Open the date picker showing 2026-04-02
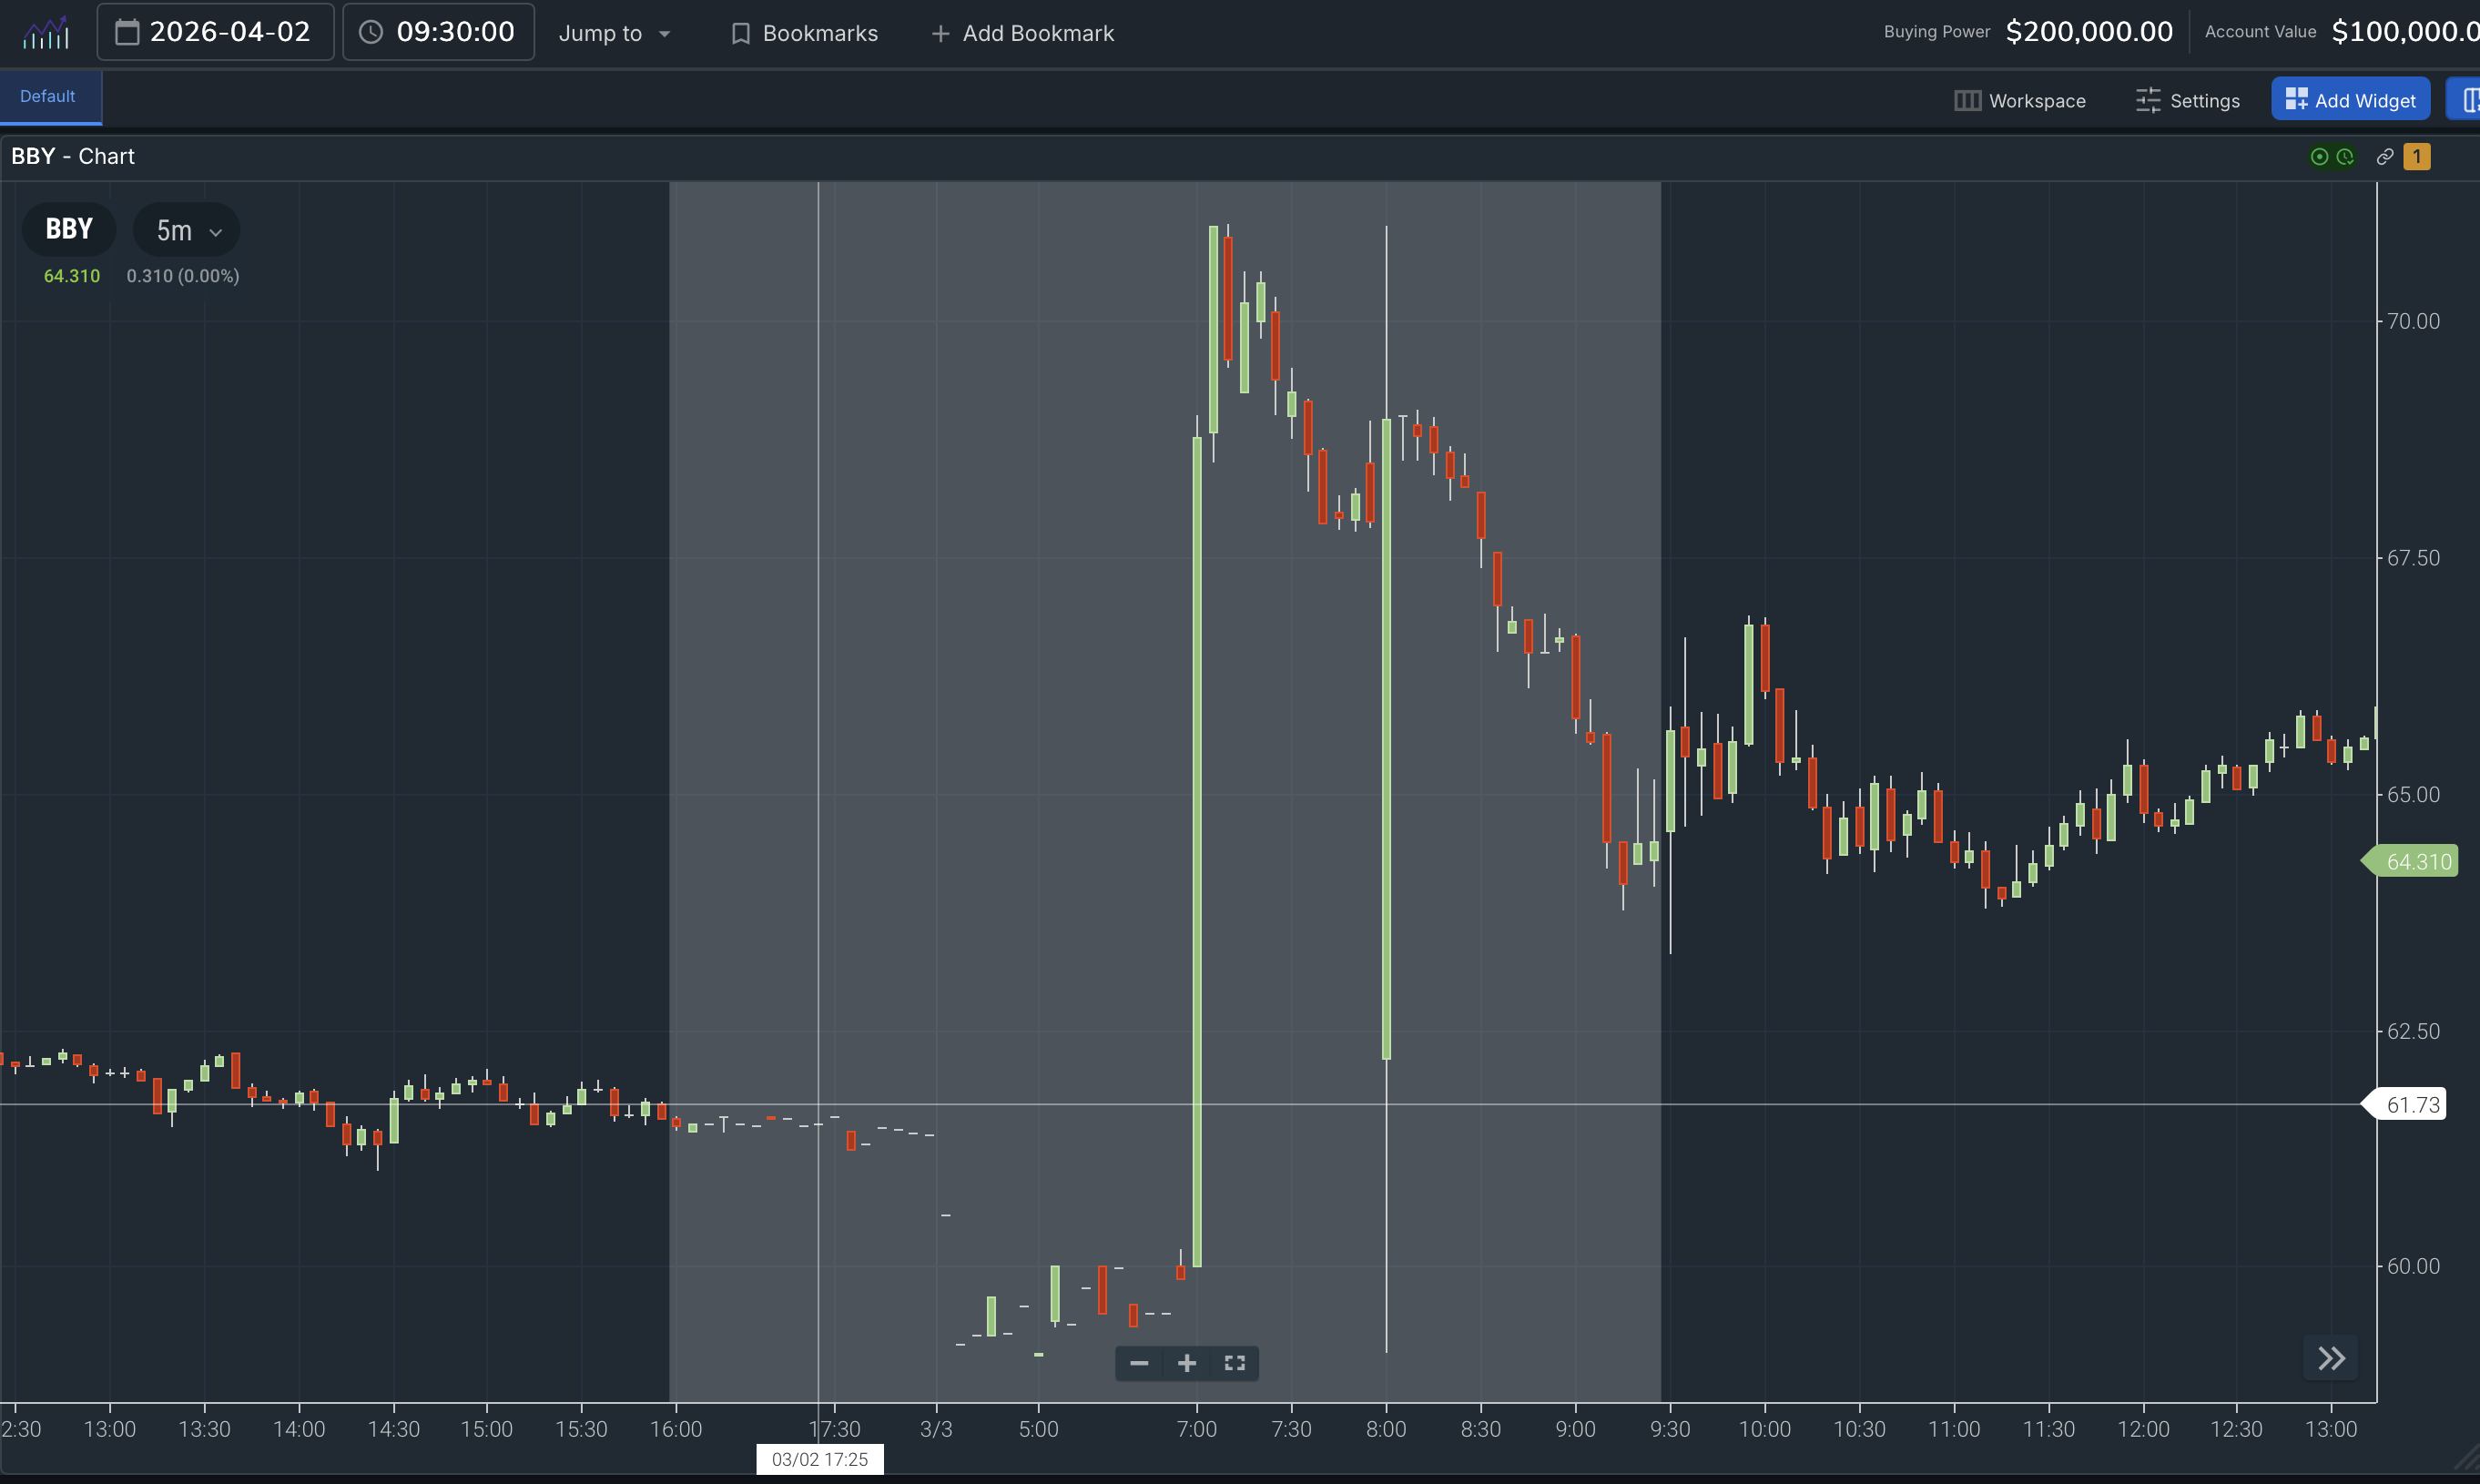 pos(215,32)
